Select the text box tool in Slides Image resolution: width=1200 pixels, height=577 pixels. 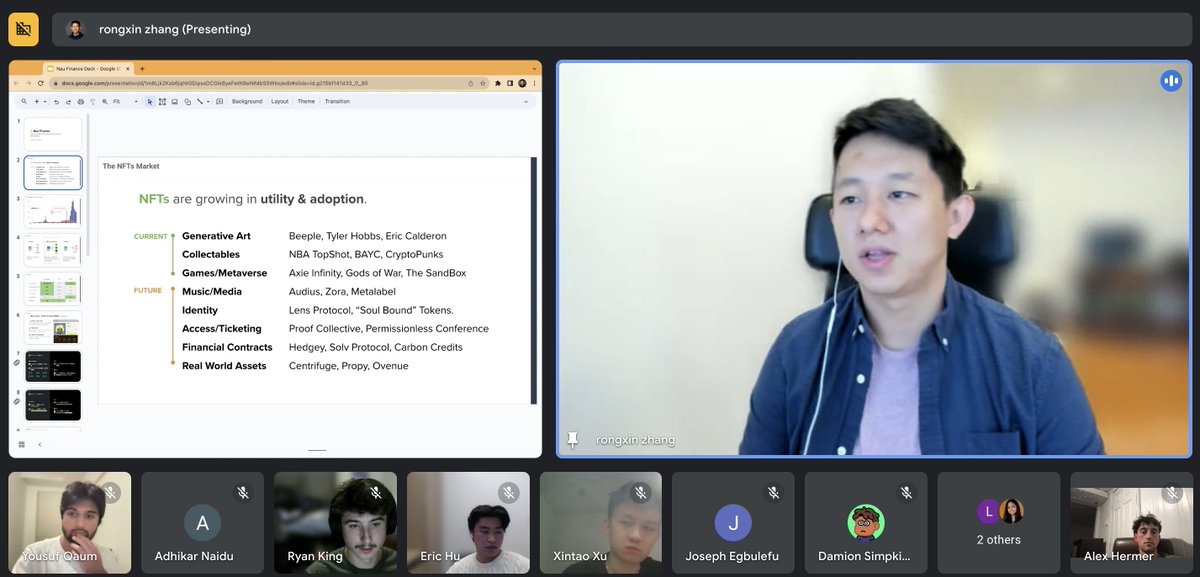click(x=162, y=101)
